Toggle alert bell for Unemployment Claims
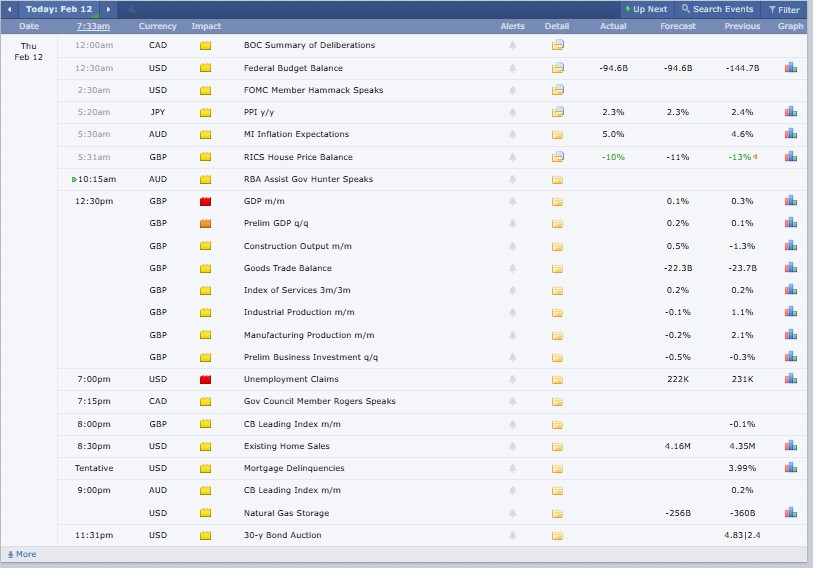Viewport: 813px width, 568px height. click(x=512, y=379)
